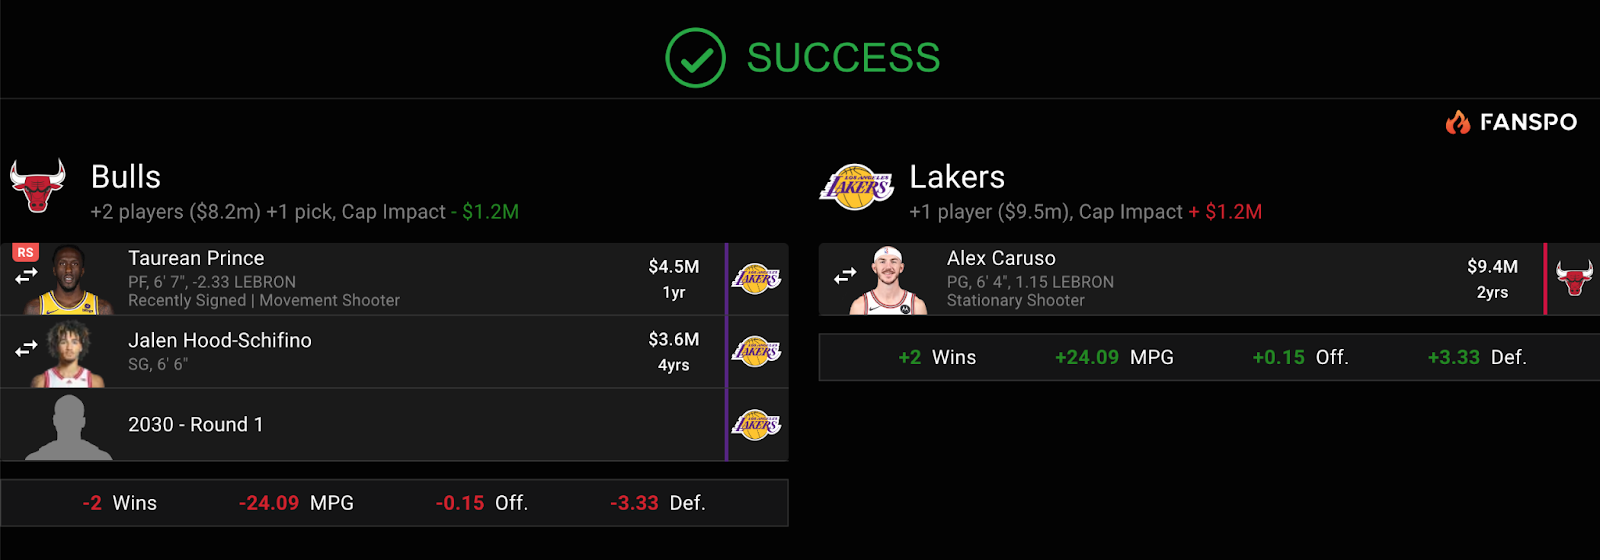
Task: Click swap arrows beside Jalen Hood-Schifino
Action: pyautogui.click(x=26, y=349)
